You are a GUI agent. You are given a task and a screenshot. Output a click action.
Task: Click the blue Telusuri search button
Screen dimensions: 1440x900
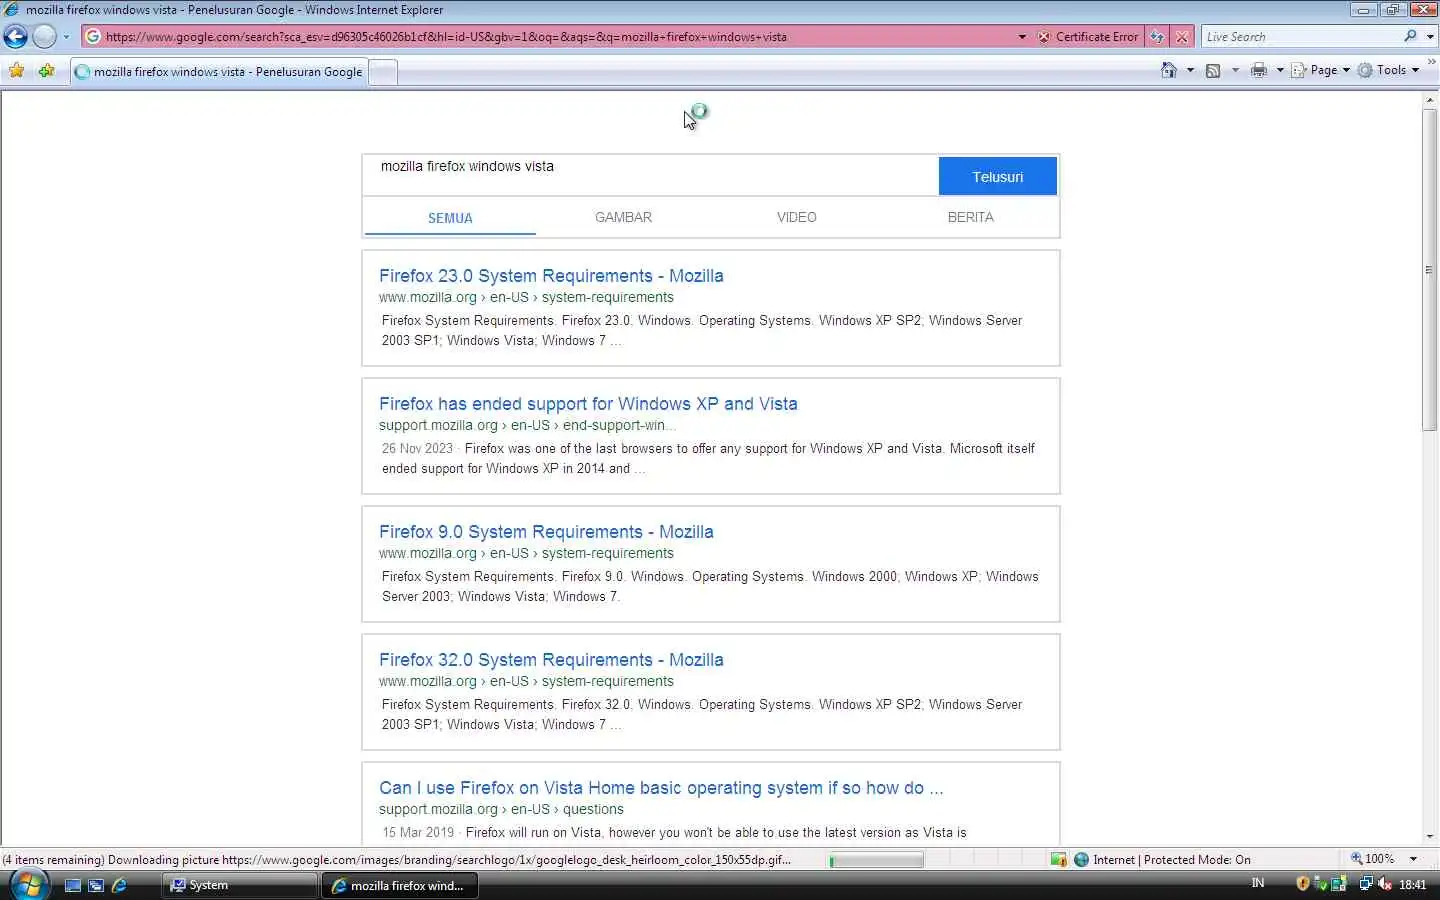point(997,176)
